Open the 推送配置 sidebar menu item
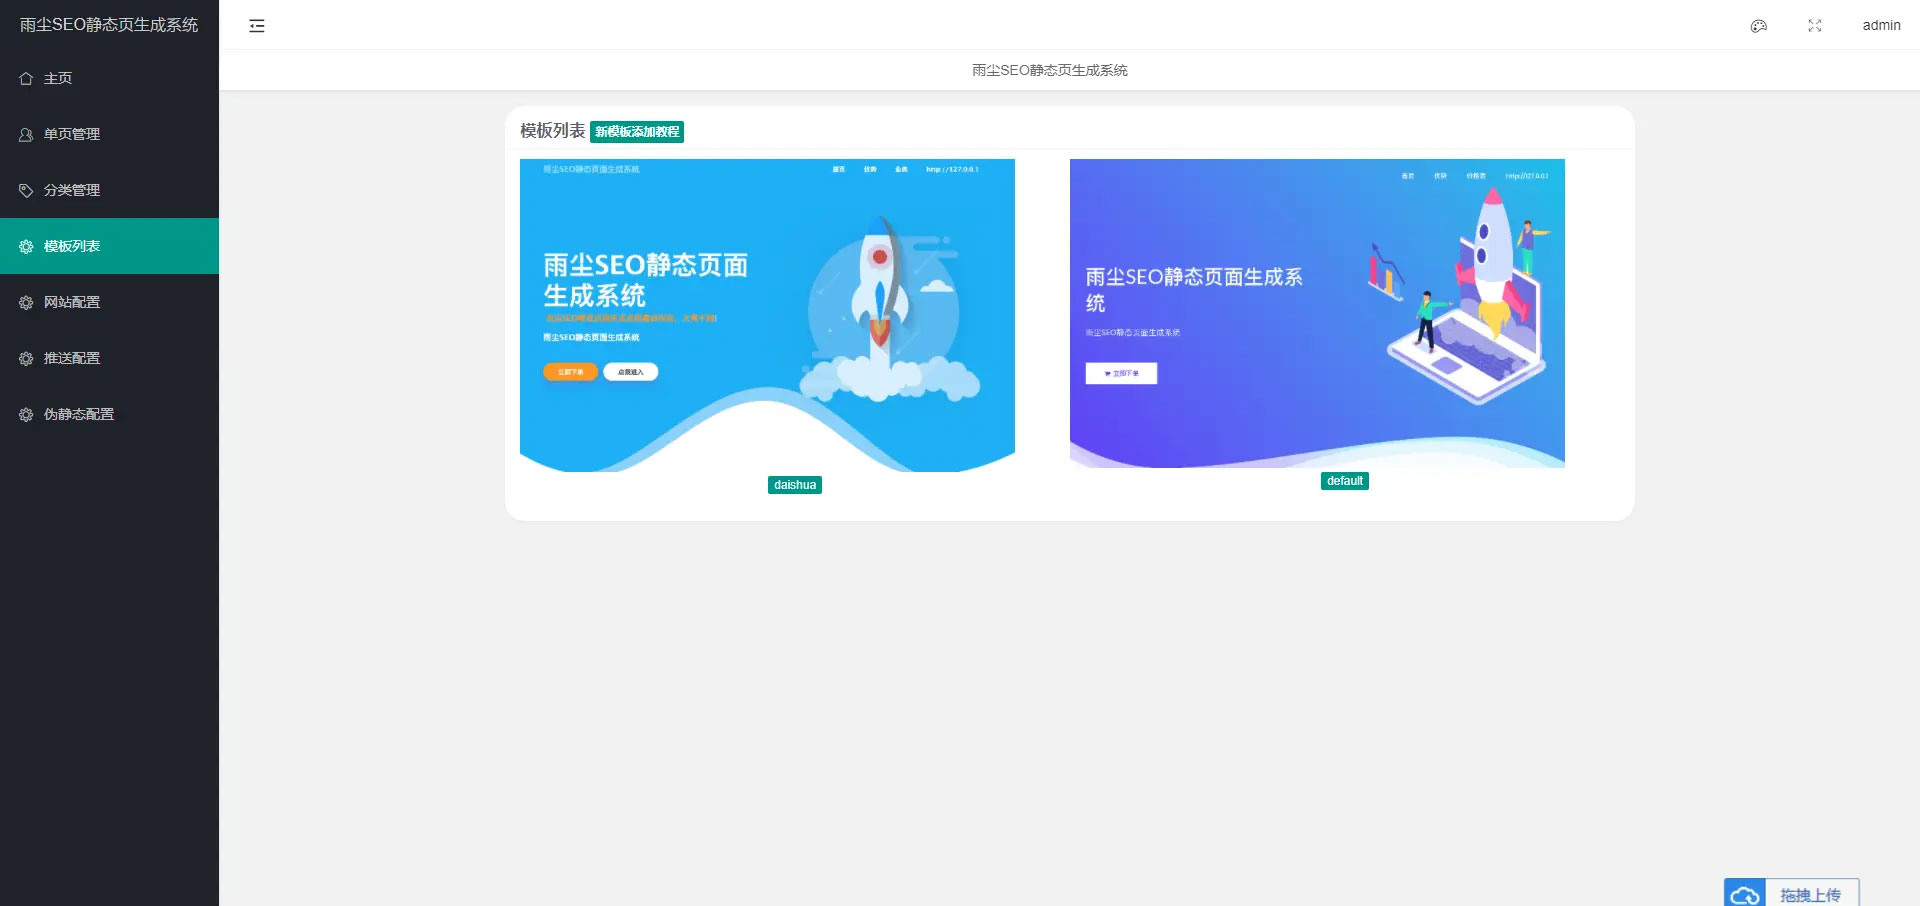1920x906 pixels. point(70,357)
